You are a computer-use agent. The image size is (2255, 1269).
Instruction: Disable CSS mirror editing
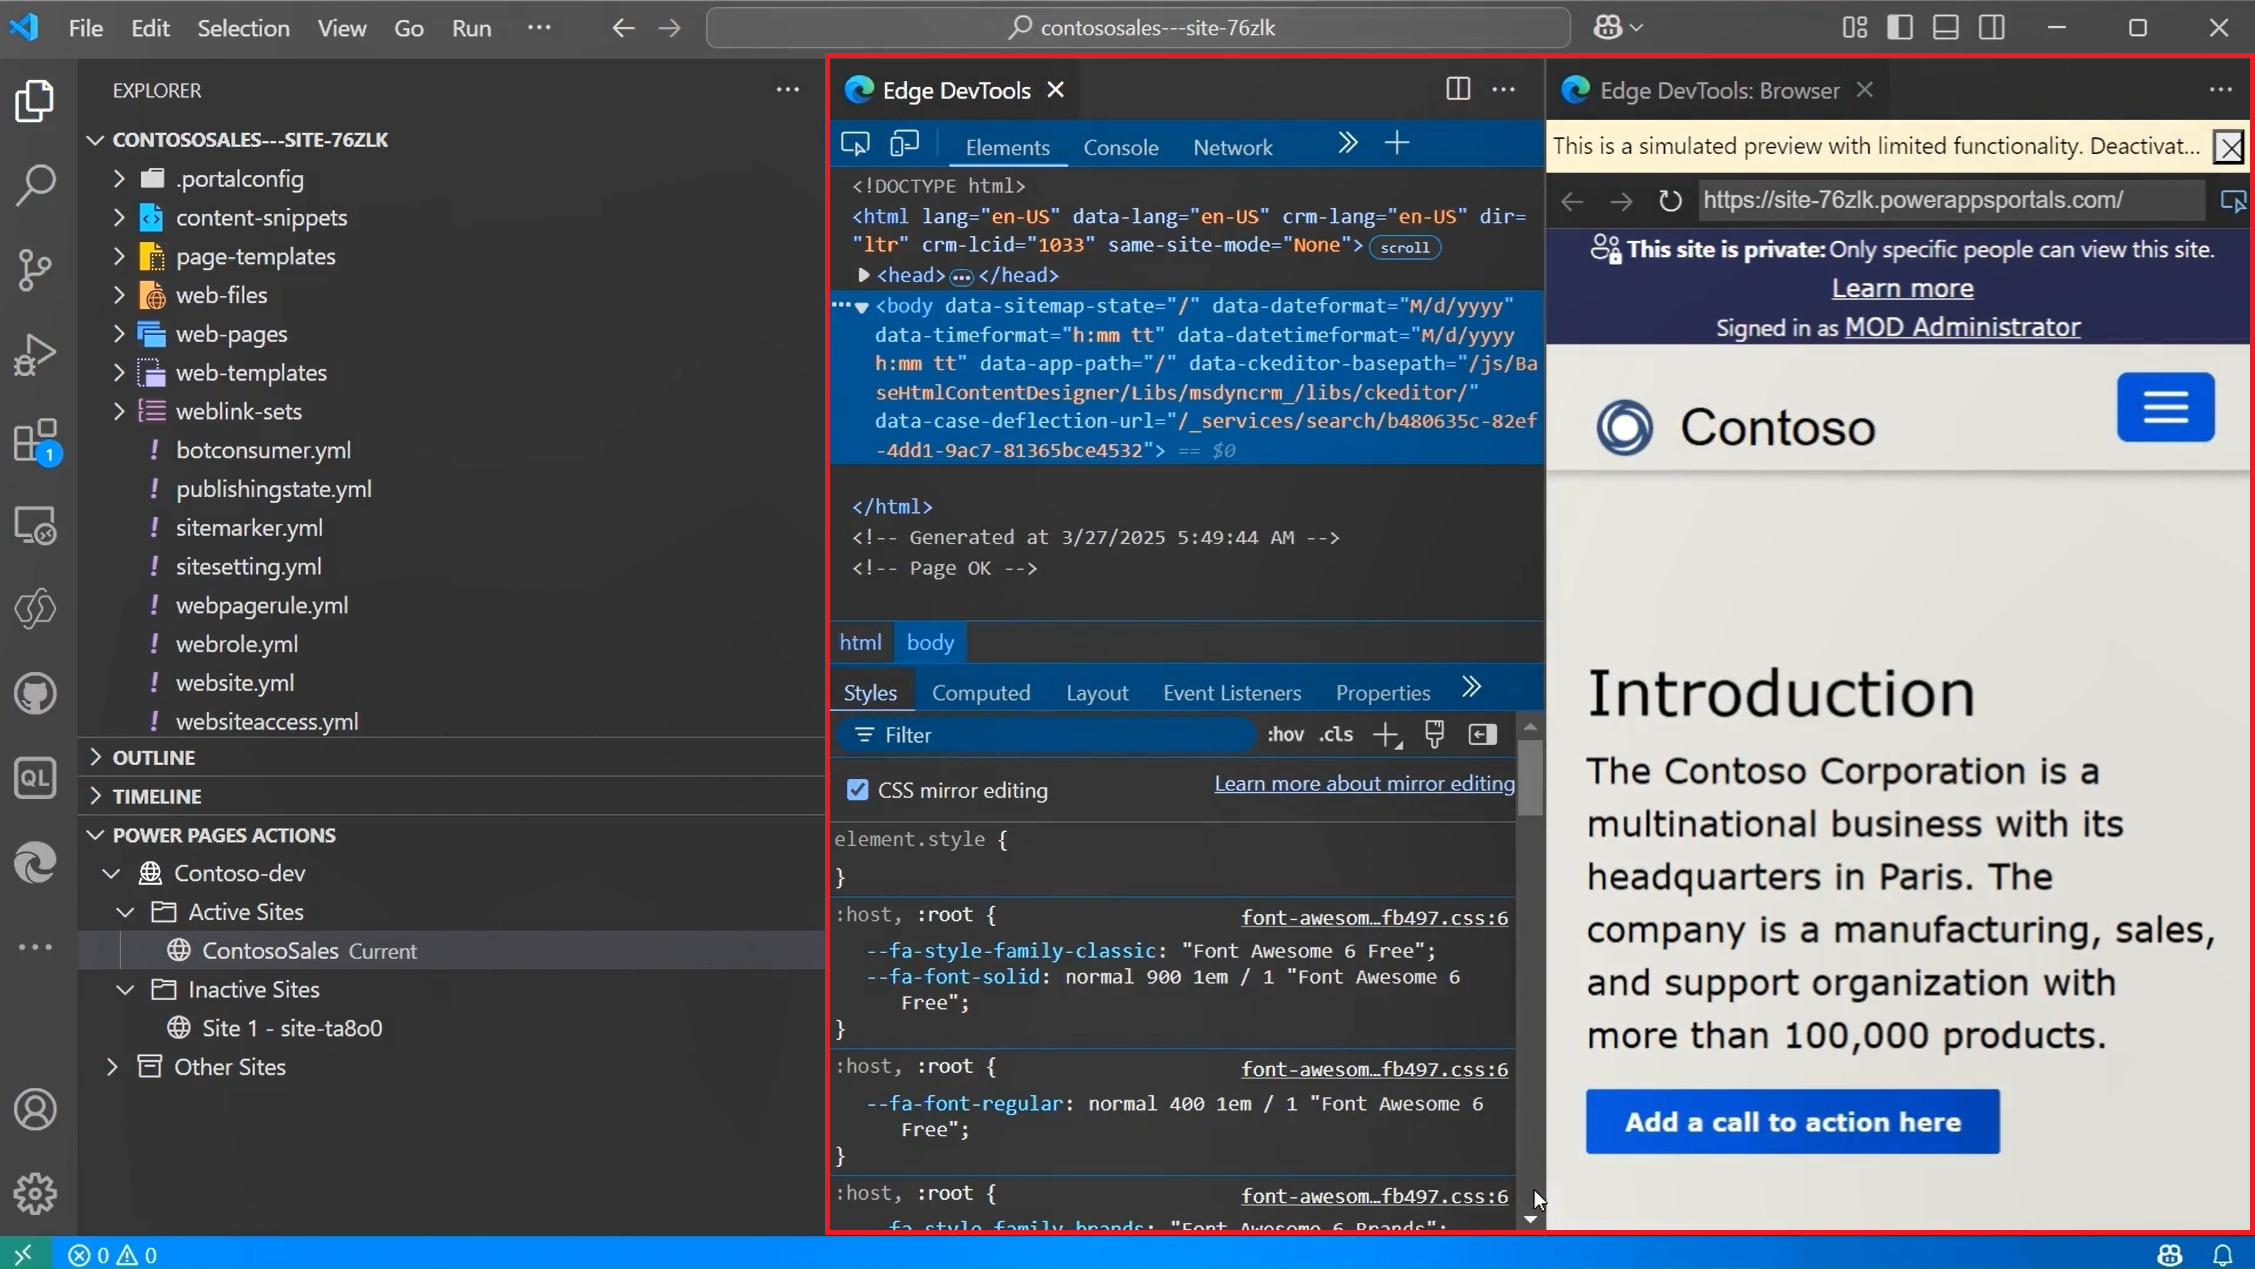point(858,789)
